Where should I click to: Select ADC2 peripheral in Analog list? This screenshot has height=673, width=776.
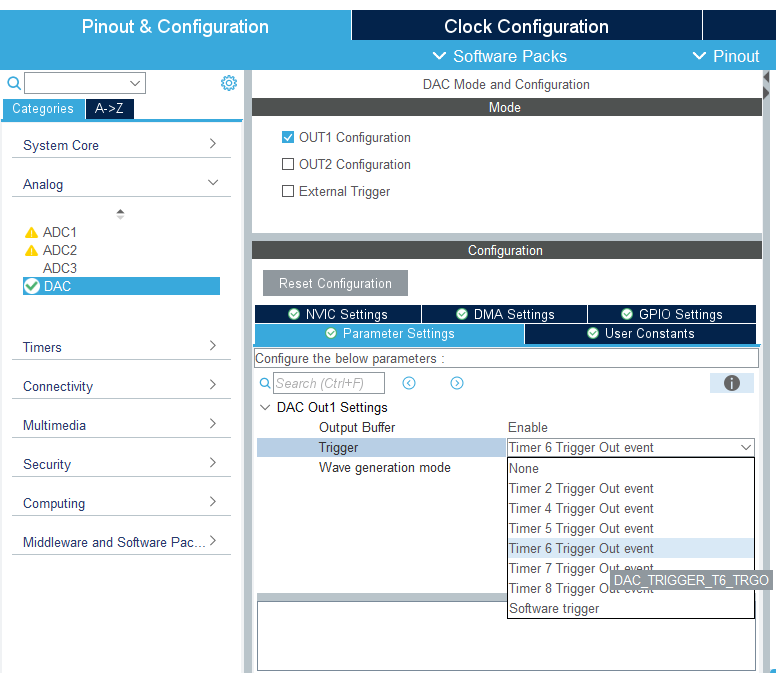59,250
